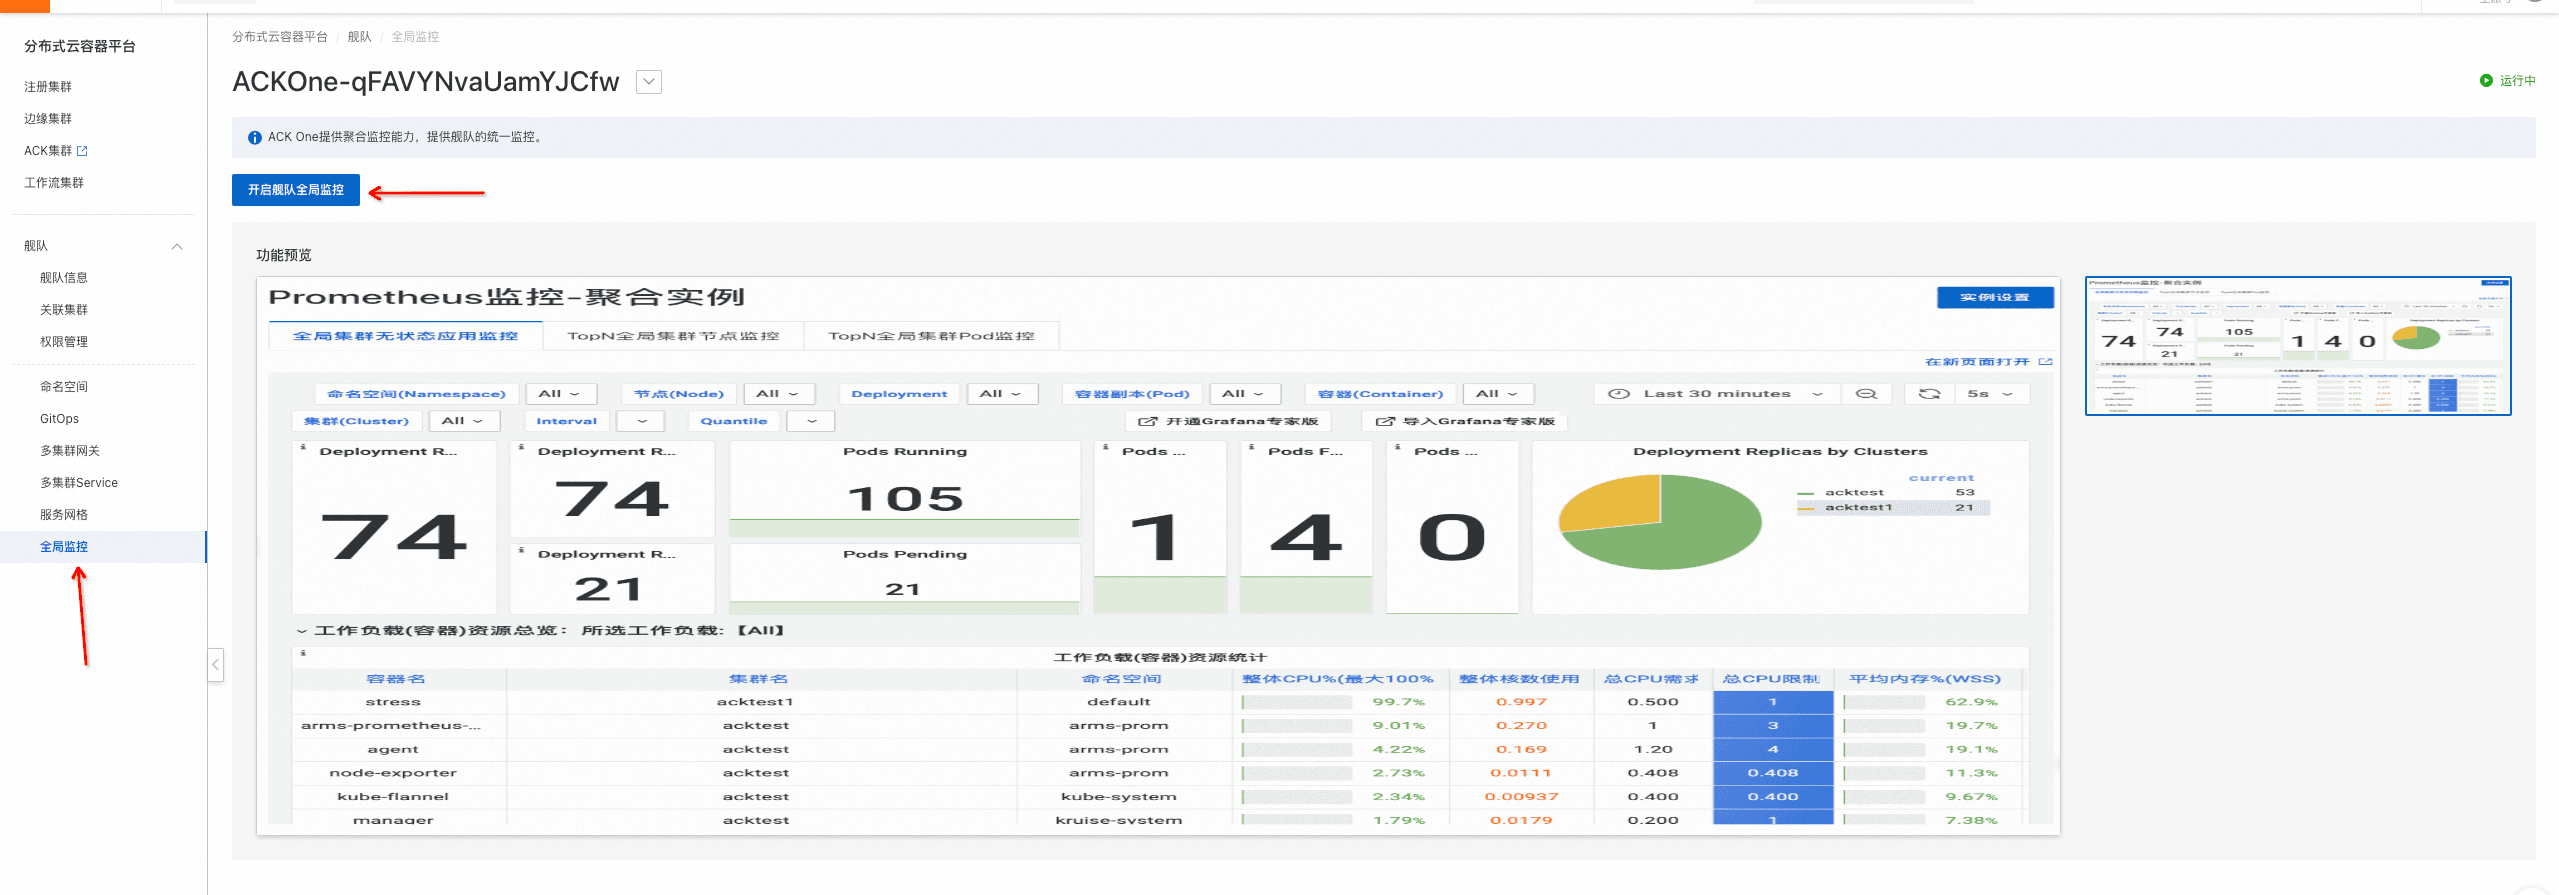Open the cluster name dropdown arrow
The width and height of the screenshot is (2559, 895).
click(649, 82)
